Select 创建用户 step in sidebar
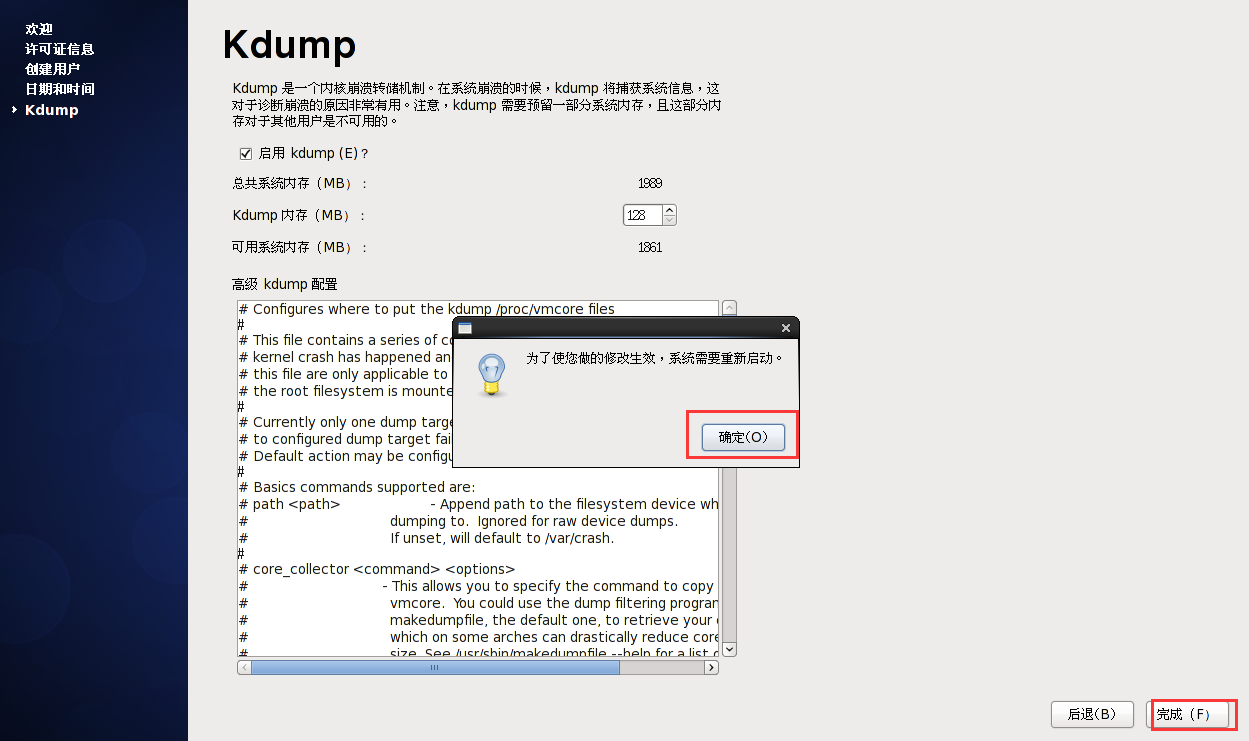 53,69
